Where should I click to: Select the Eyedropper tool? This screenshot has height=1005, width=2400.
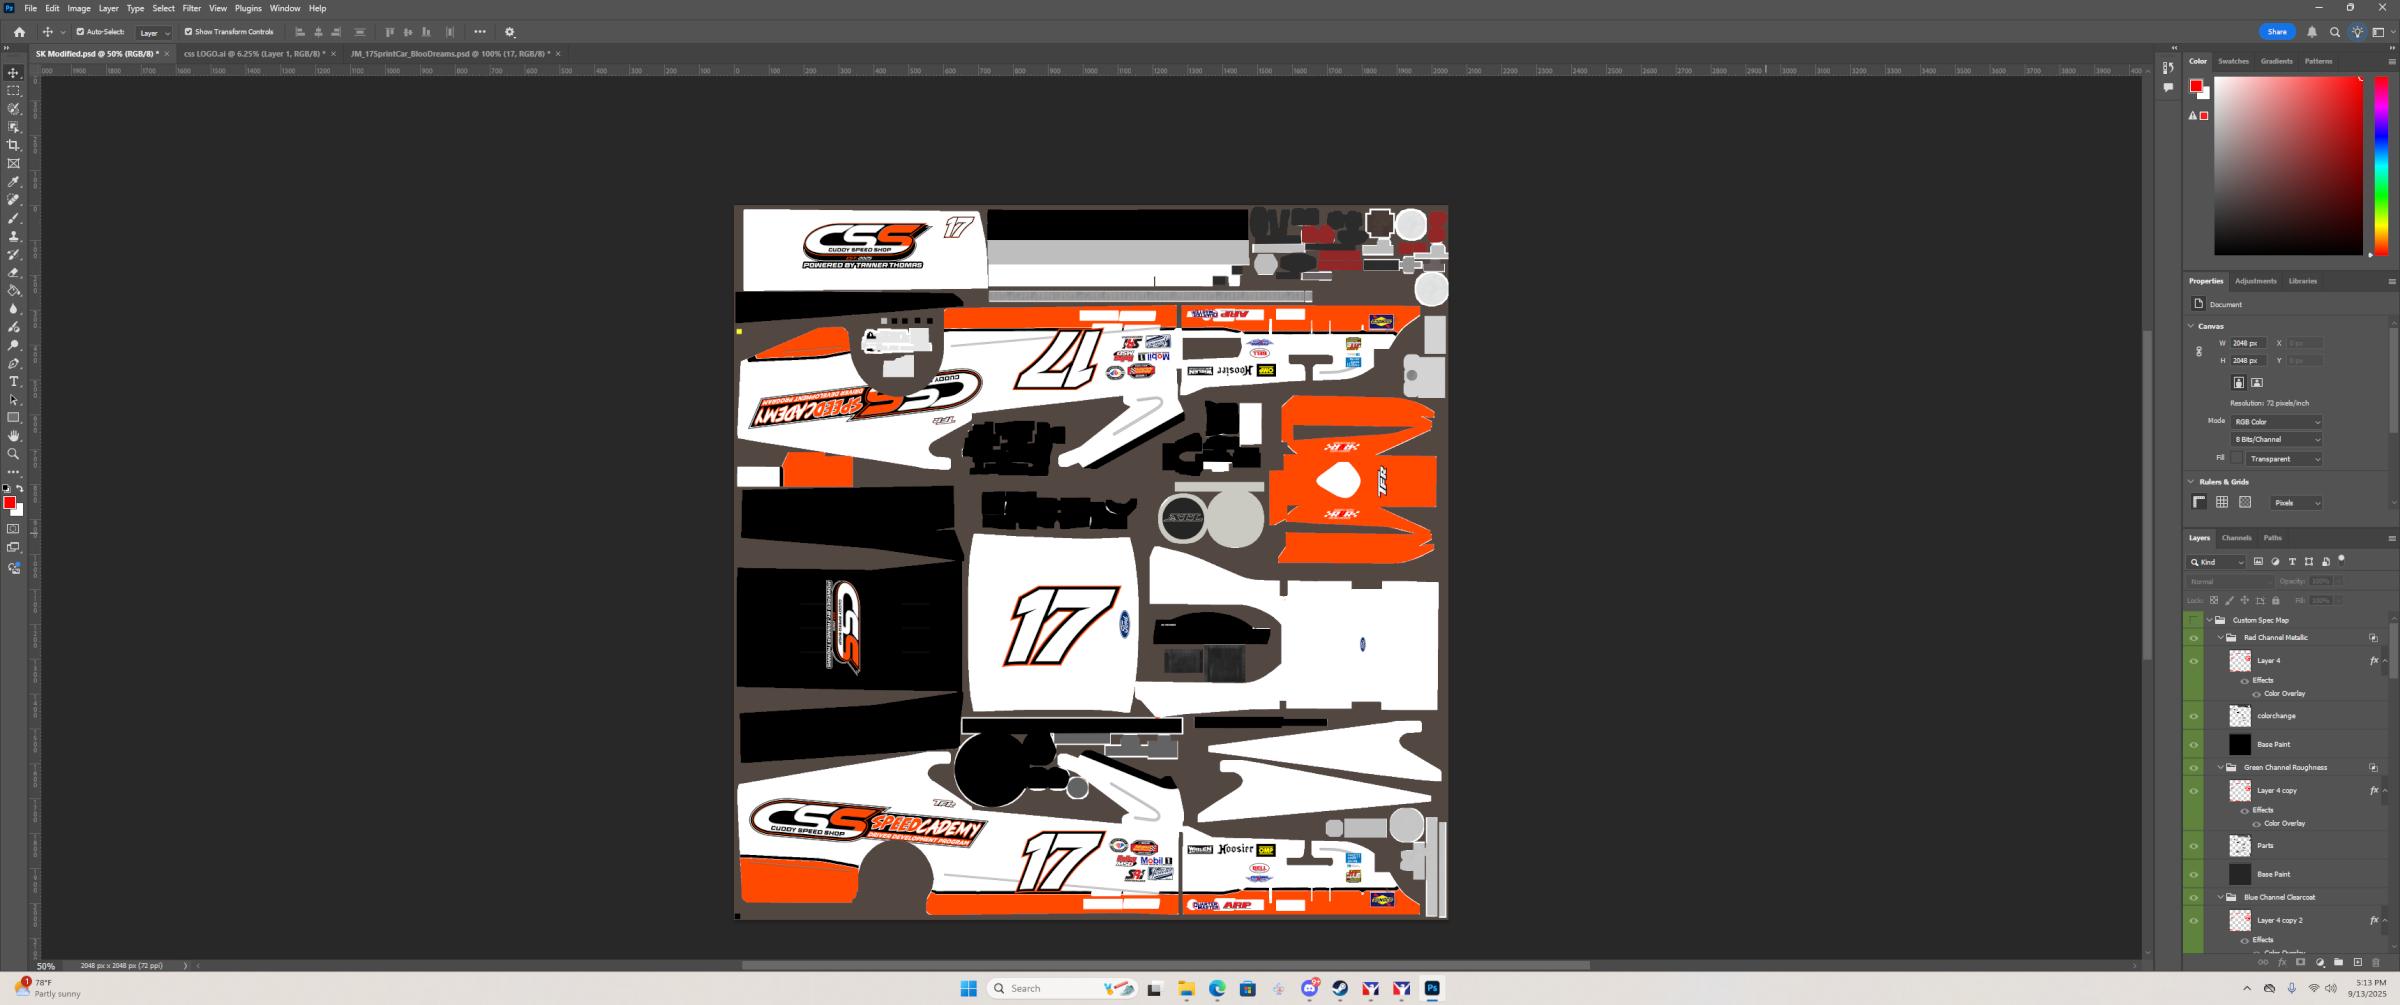[14, 181]
